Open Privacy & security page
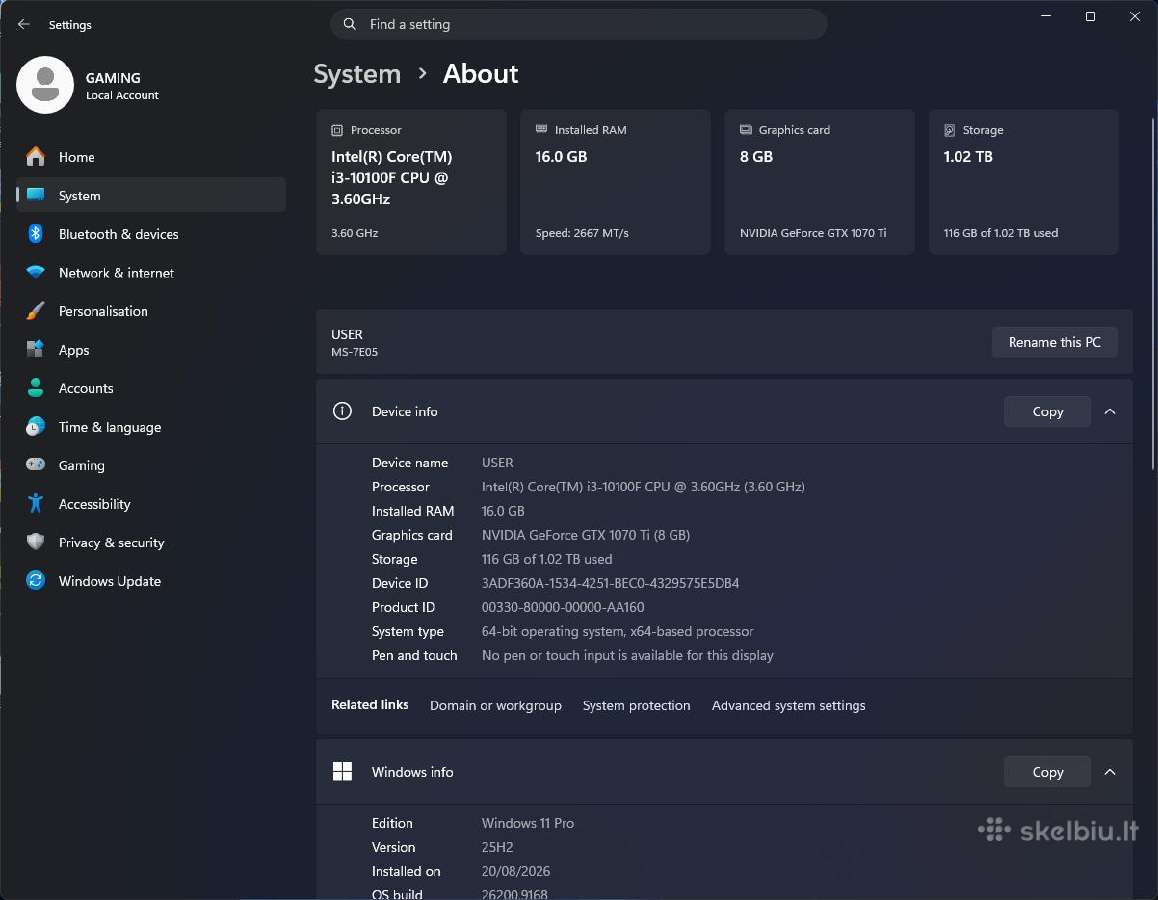1158x900 pixels. point(151,542)
